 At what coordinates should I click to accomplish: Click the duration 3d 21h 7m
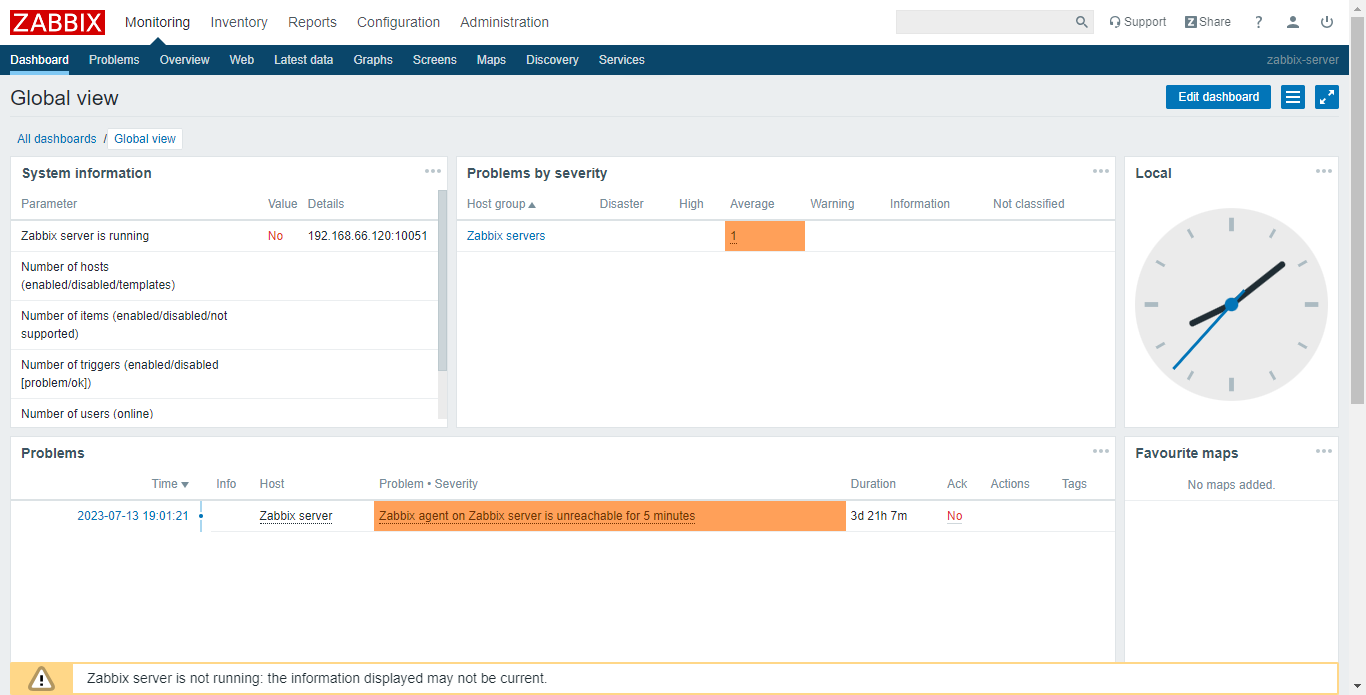tap(879, 516)
